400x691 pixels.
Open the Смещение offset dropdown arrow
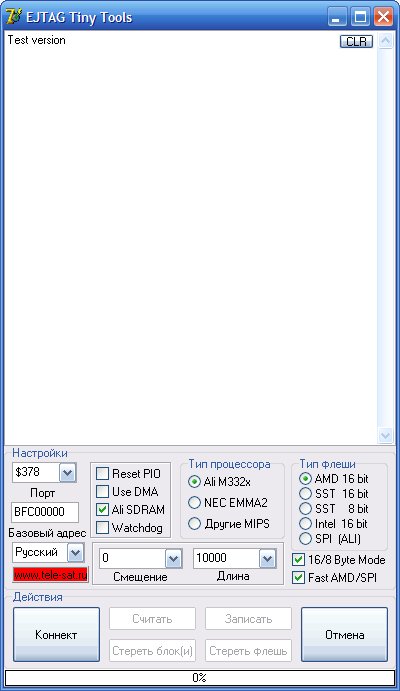pos(174,559)
